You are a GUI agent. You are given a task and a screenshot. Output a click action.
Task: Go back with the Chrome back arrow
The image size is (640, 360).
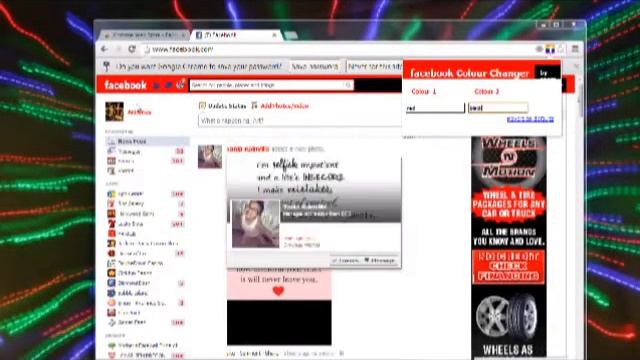point(104,49)
